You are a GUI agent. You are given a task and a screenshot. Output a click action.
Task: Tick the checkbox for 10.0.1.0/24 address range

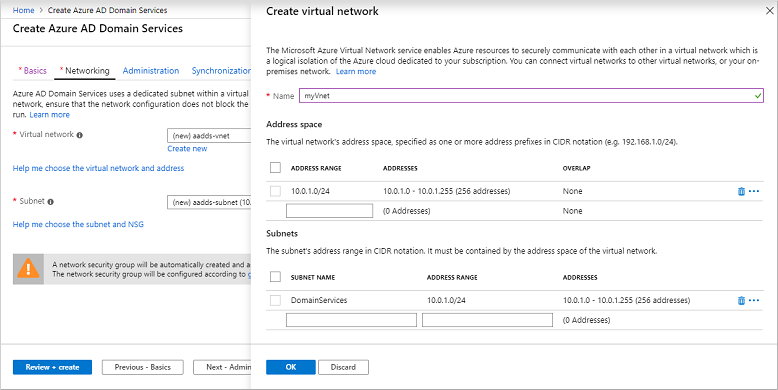[x=275, y=191]
